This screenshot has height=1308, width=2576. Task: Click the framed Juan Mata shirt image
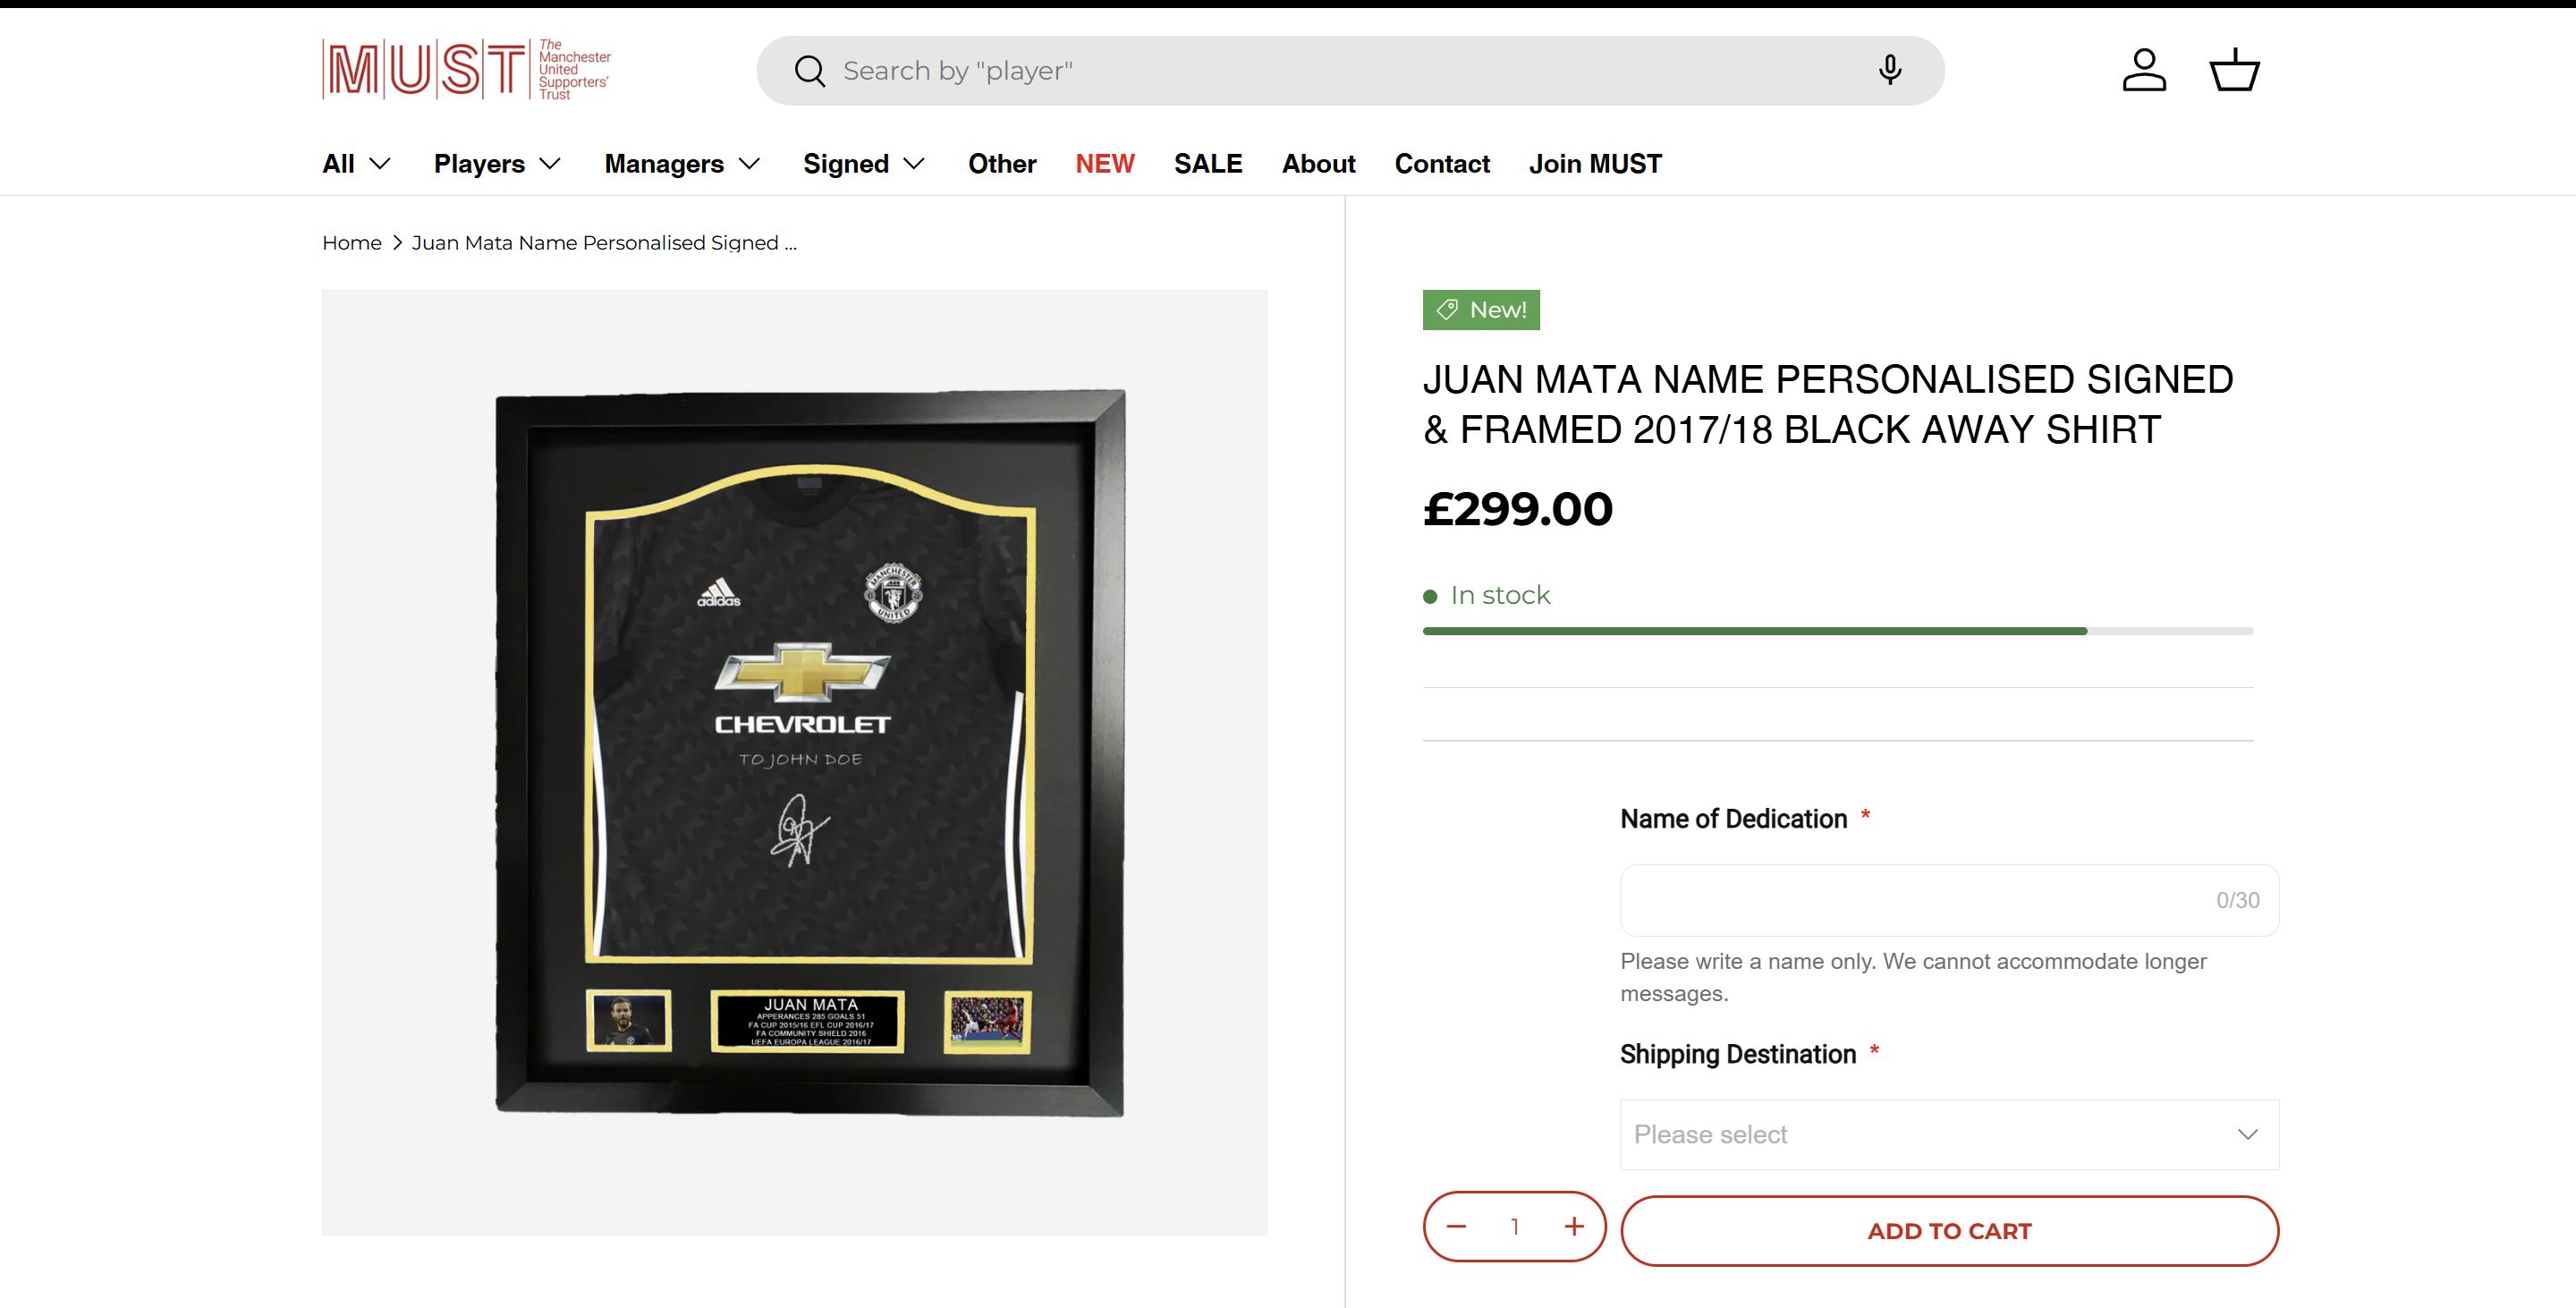tap(810, 752)
